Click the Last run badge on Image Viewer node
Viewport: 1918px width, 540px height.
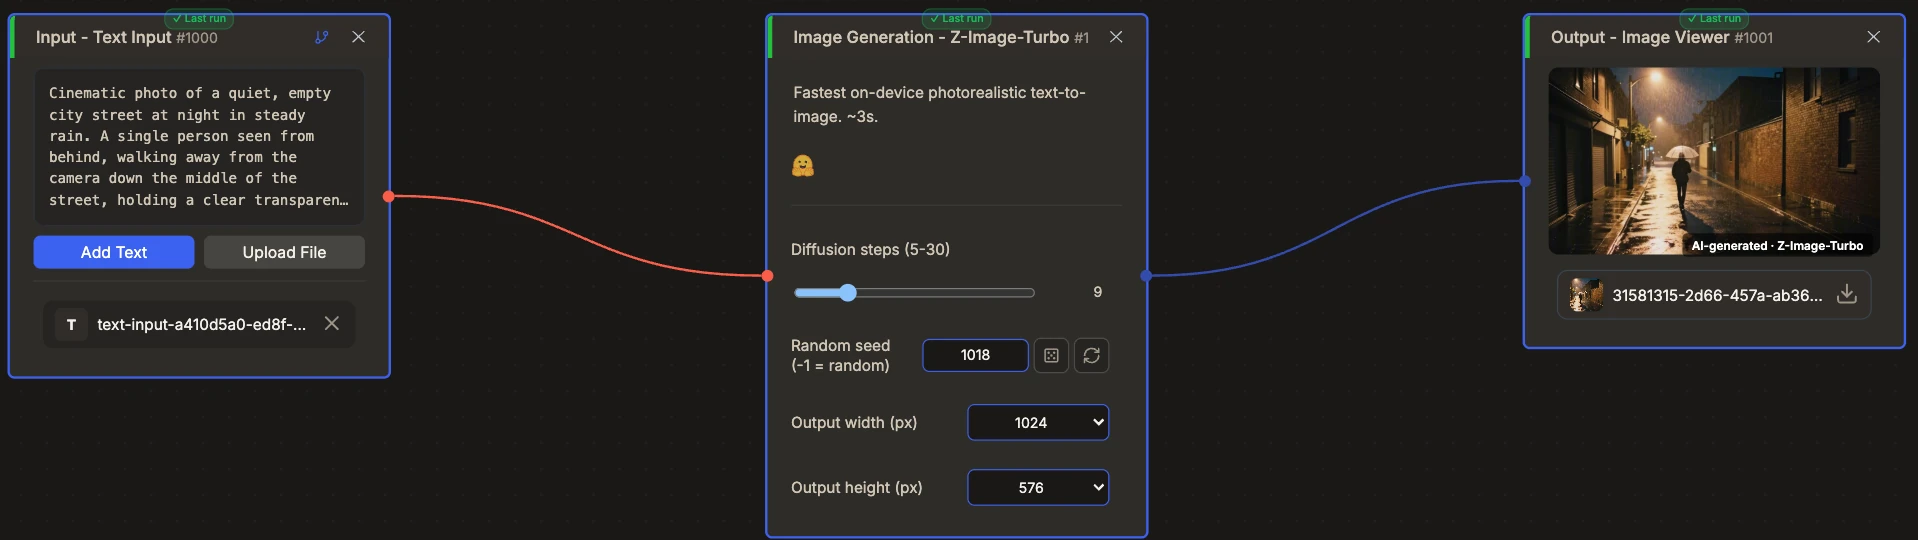tap(1714, 18)
